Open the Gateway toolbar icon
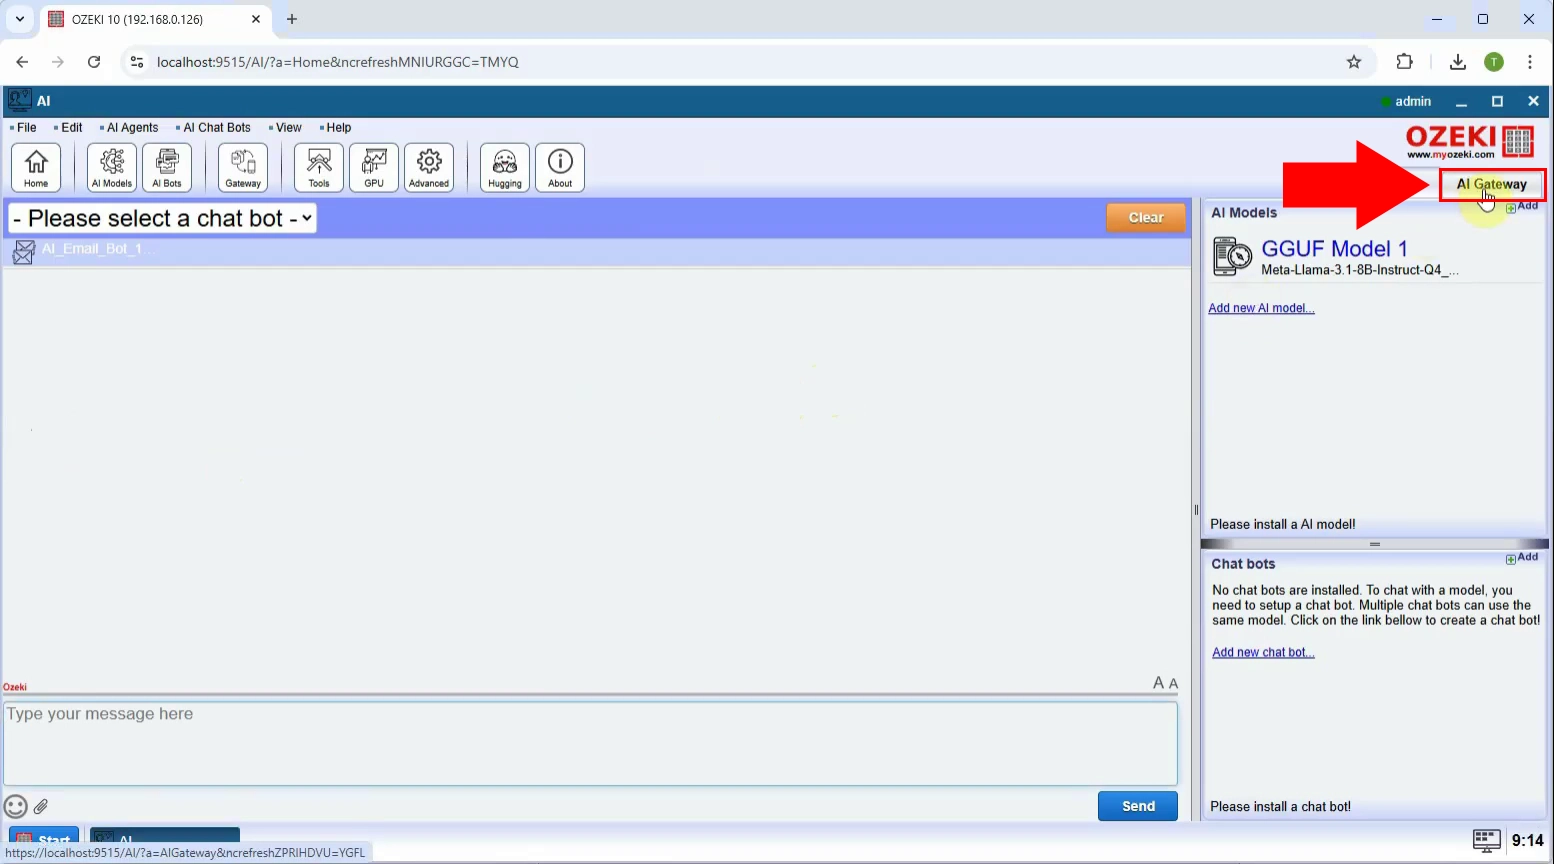 click(243, 167)
